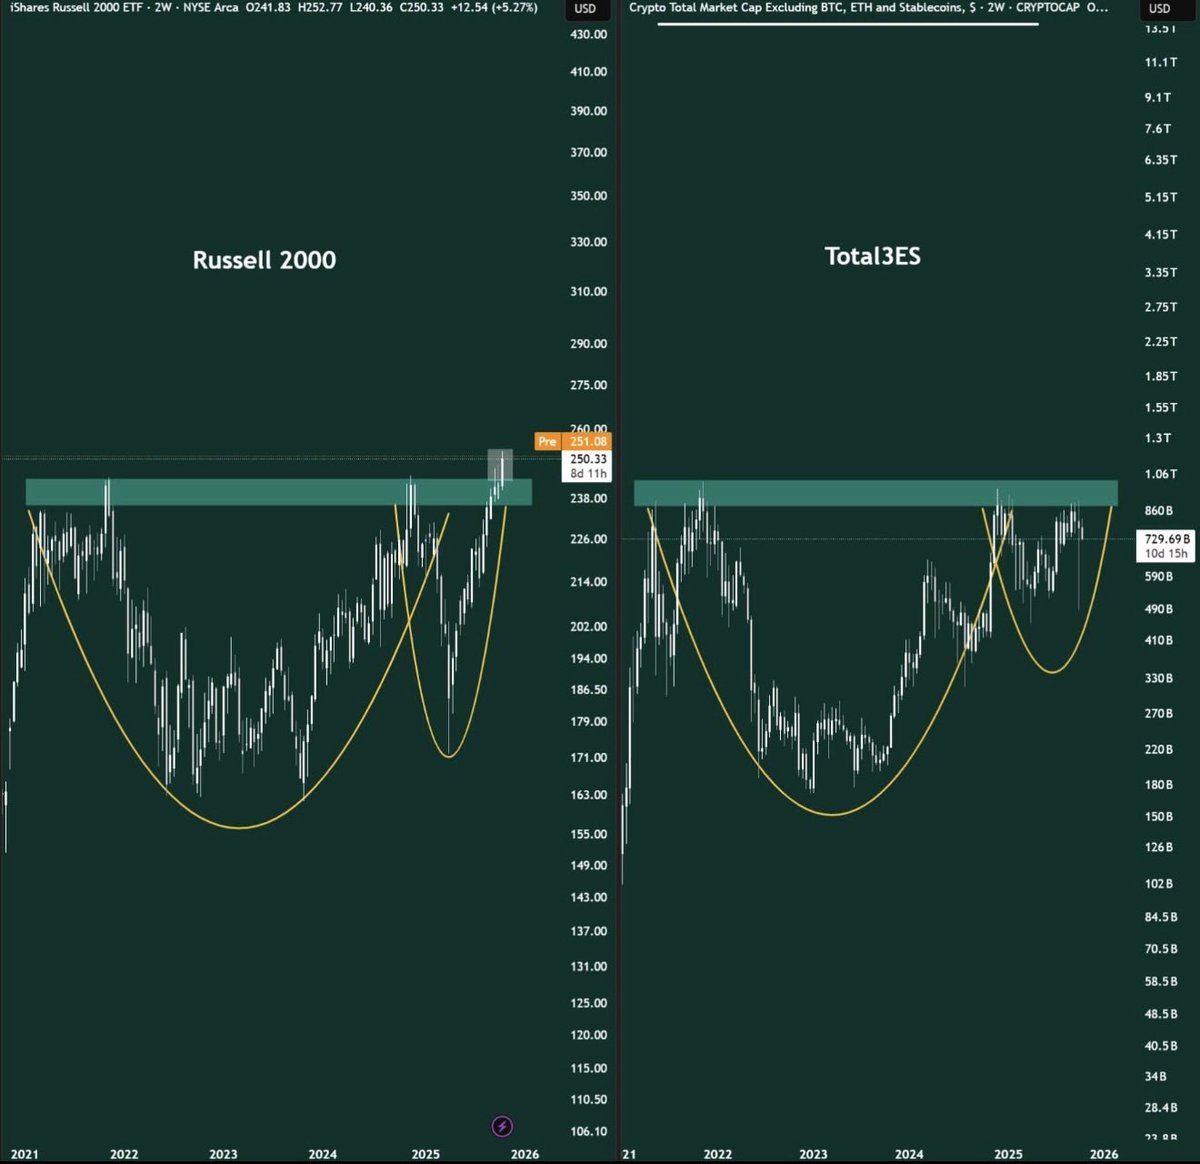This screenshot has width=1200, height=1164.
Task: Toggle the left chart currency with its USD button
Action: point(586,10)
